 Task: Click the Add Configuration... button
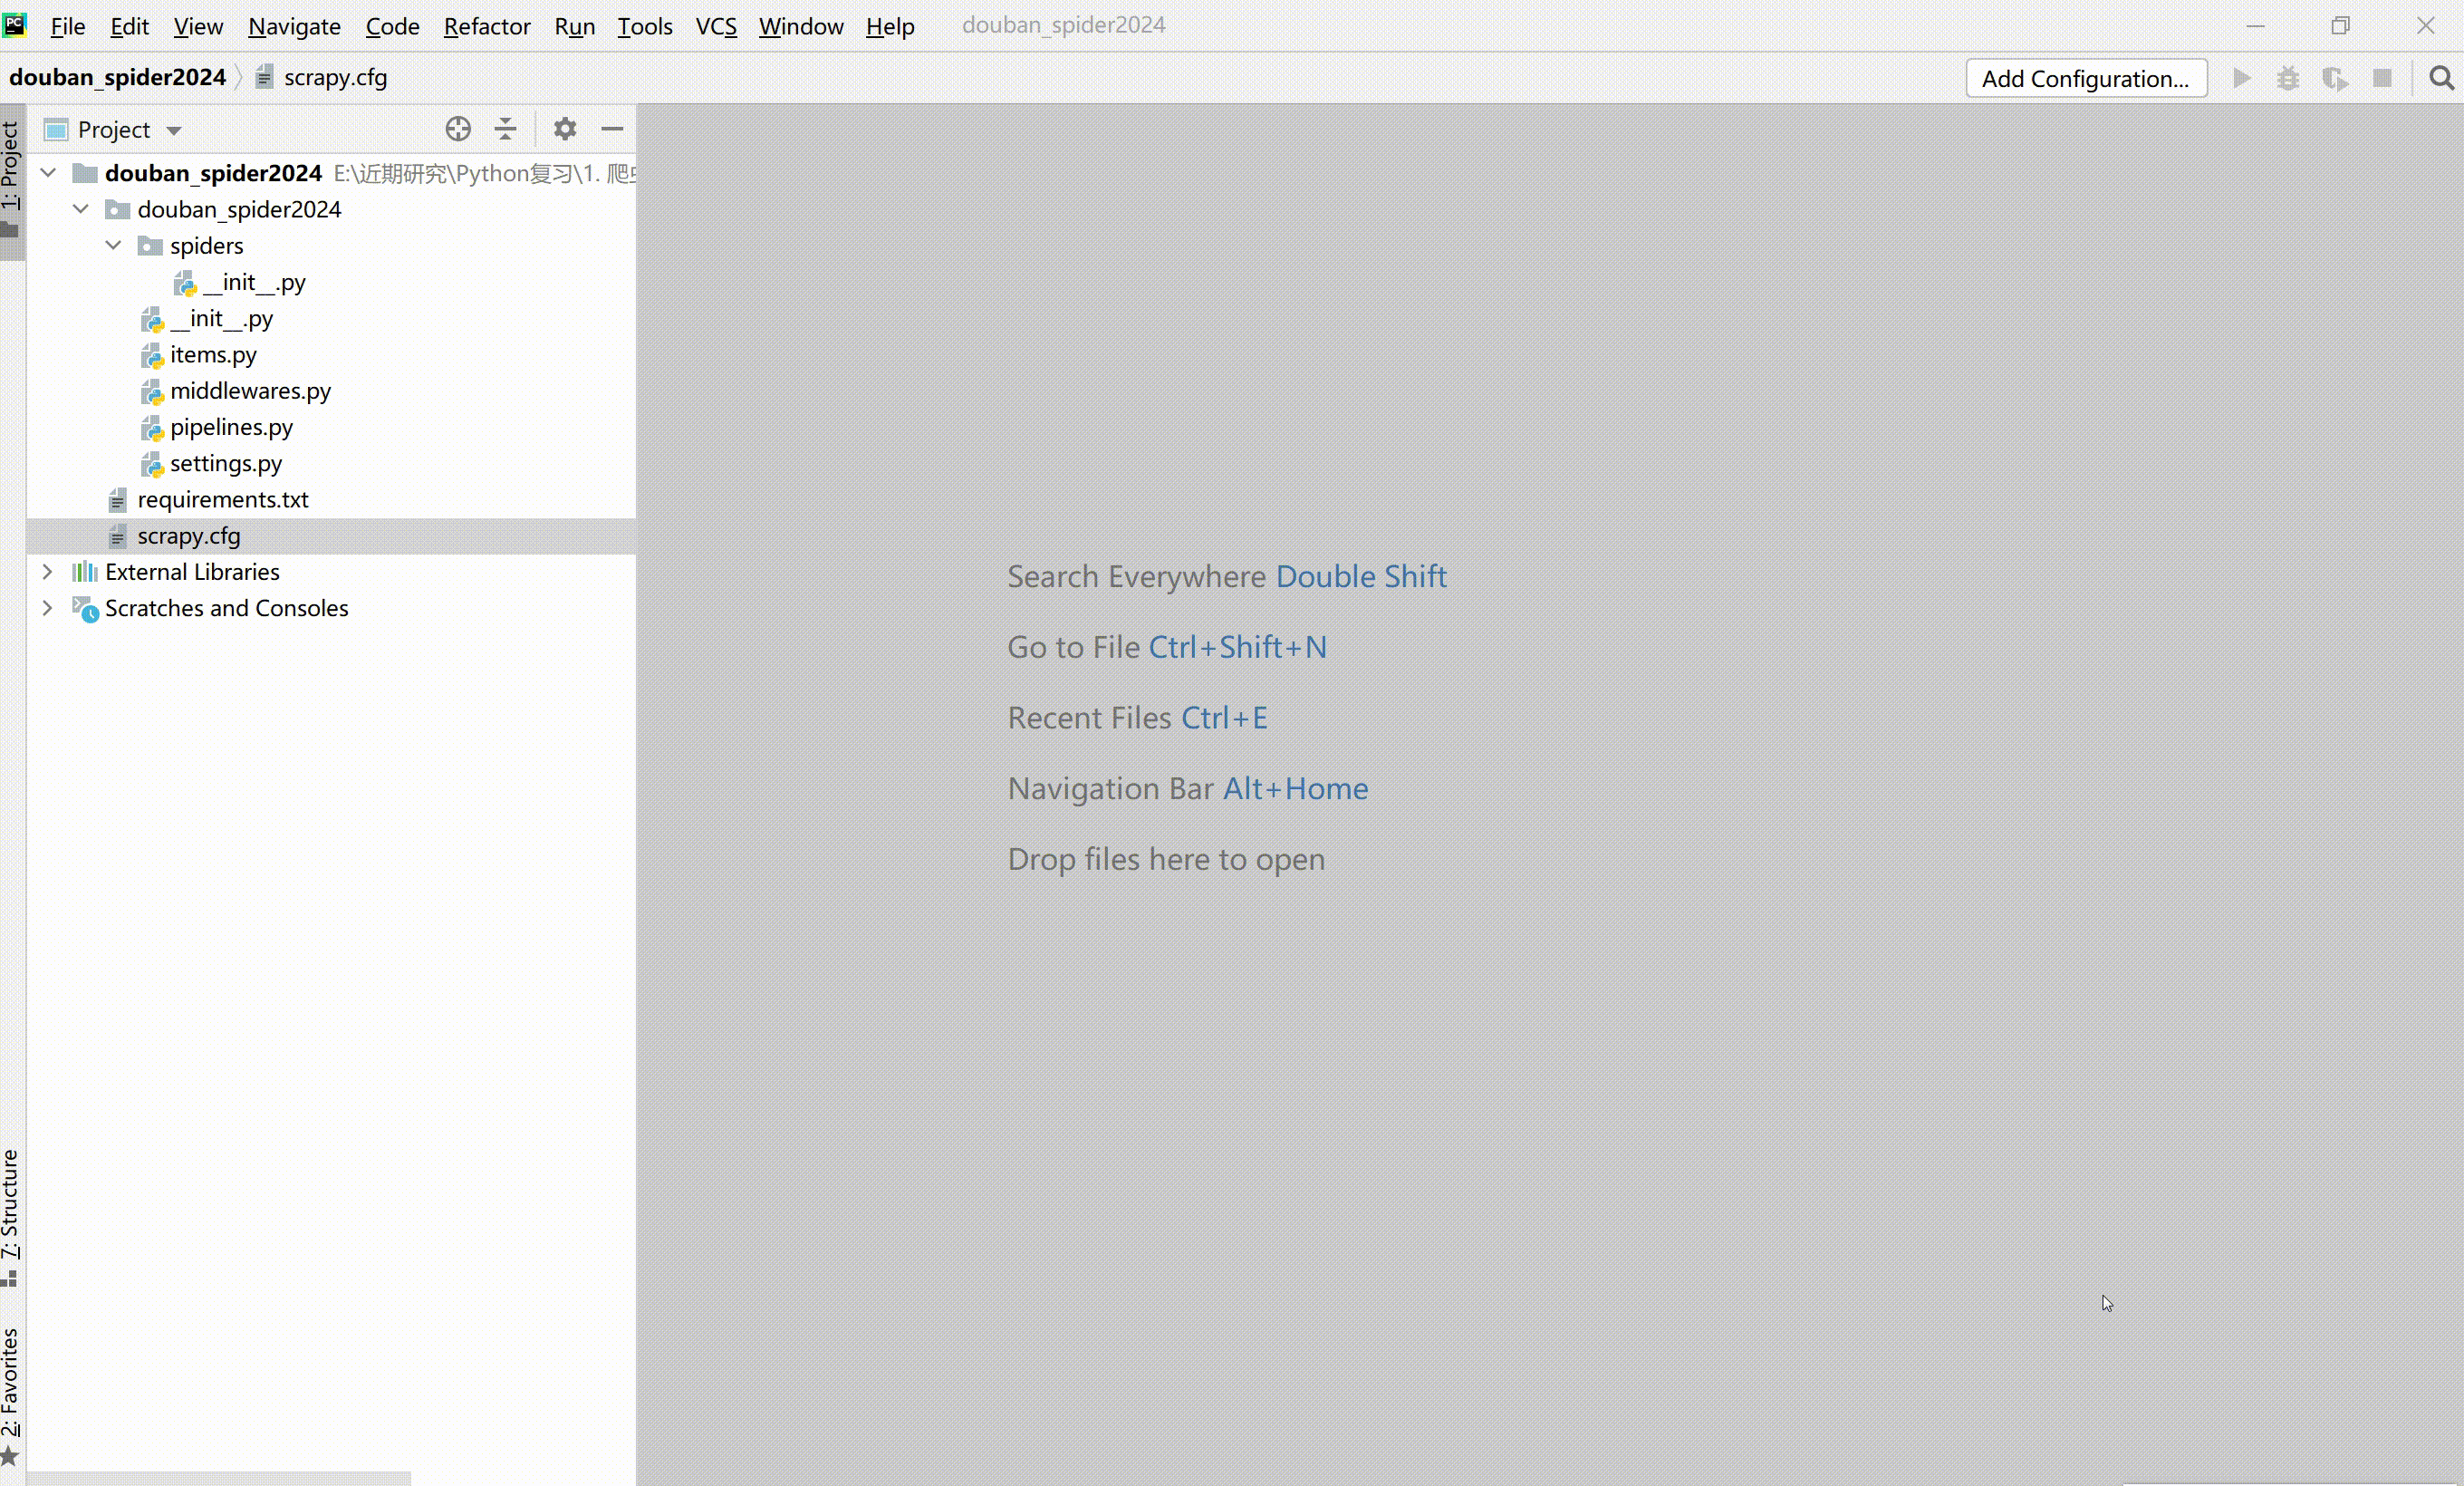click(2086, 78)
